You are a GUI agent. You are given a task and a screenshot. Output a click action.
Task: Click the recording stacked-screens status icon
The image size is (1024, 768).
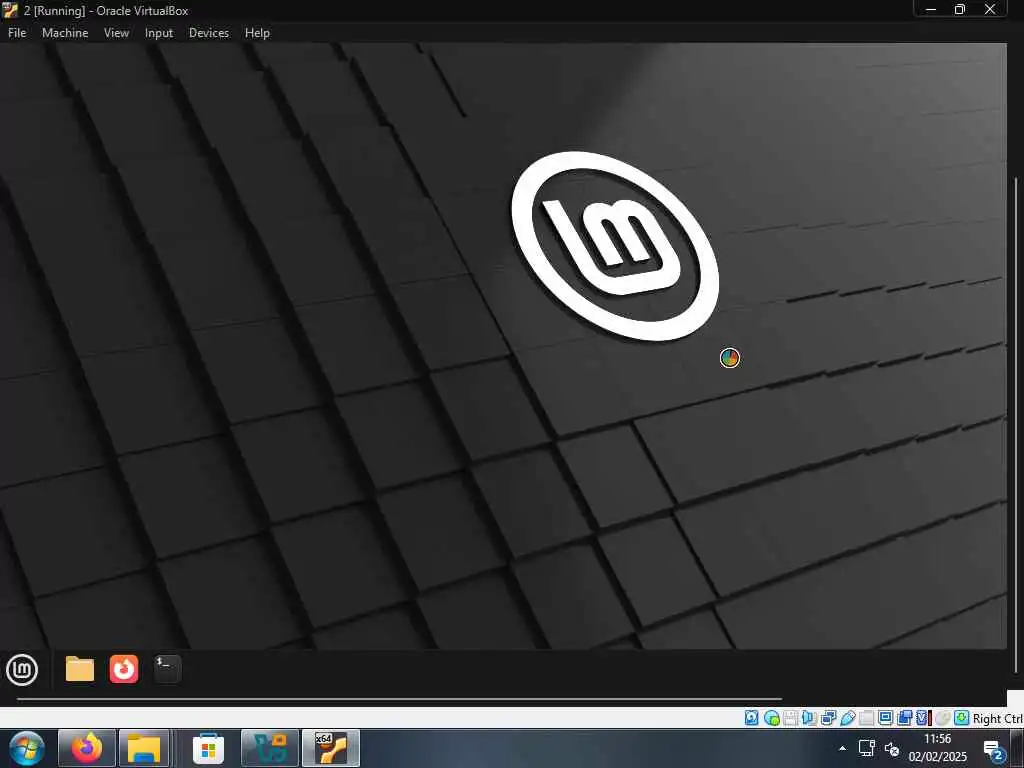[x=904, y=718]
